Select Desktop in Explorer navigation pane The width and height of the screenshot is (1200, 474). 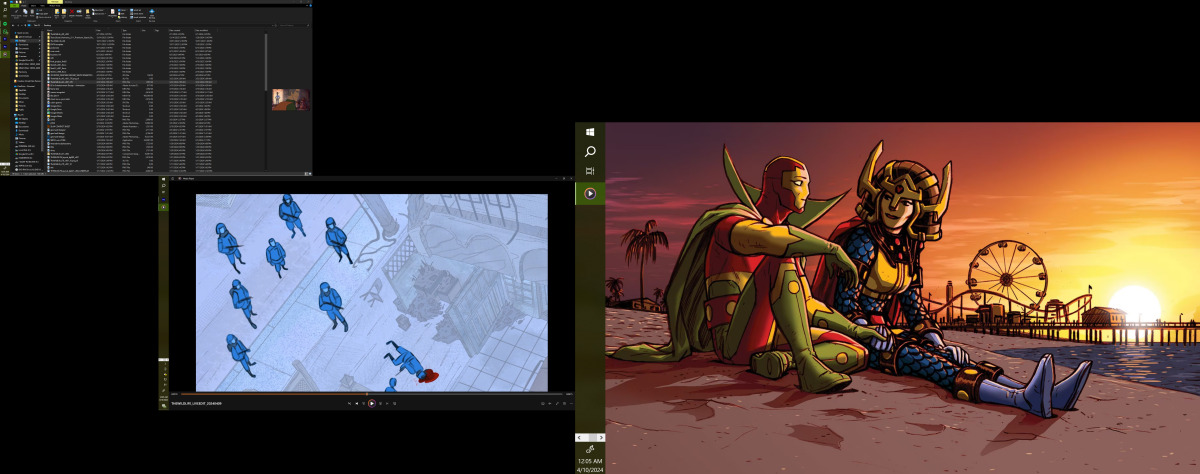coord(23,41)
